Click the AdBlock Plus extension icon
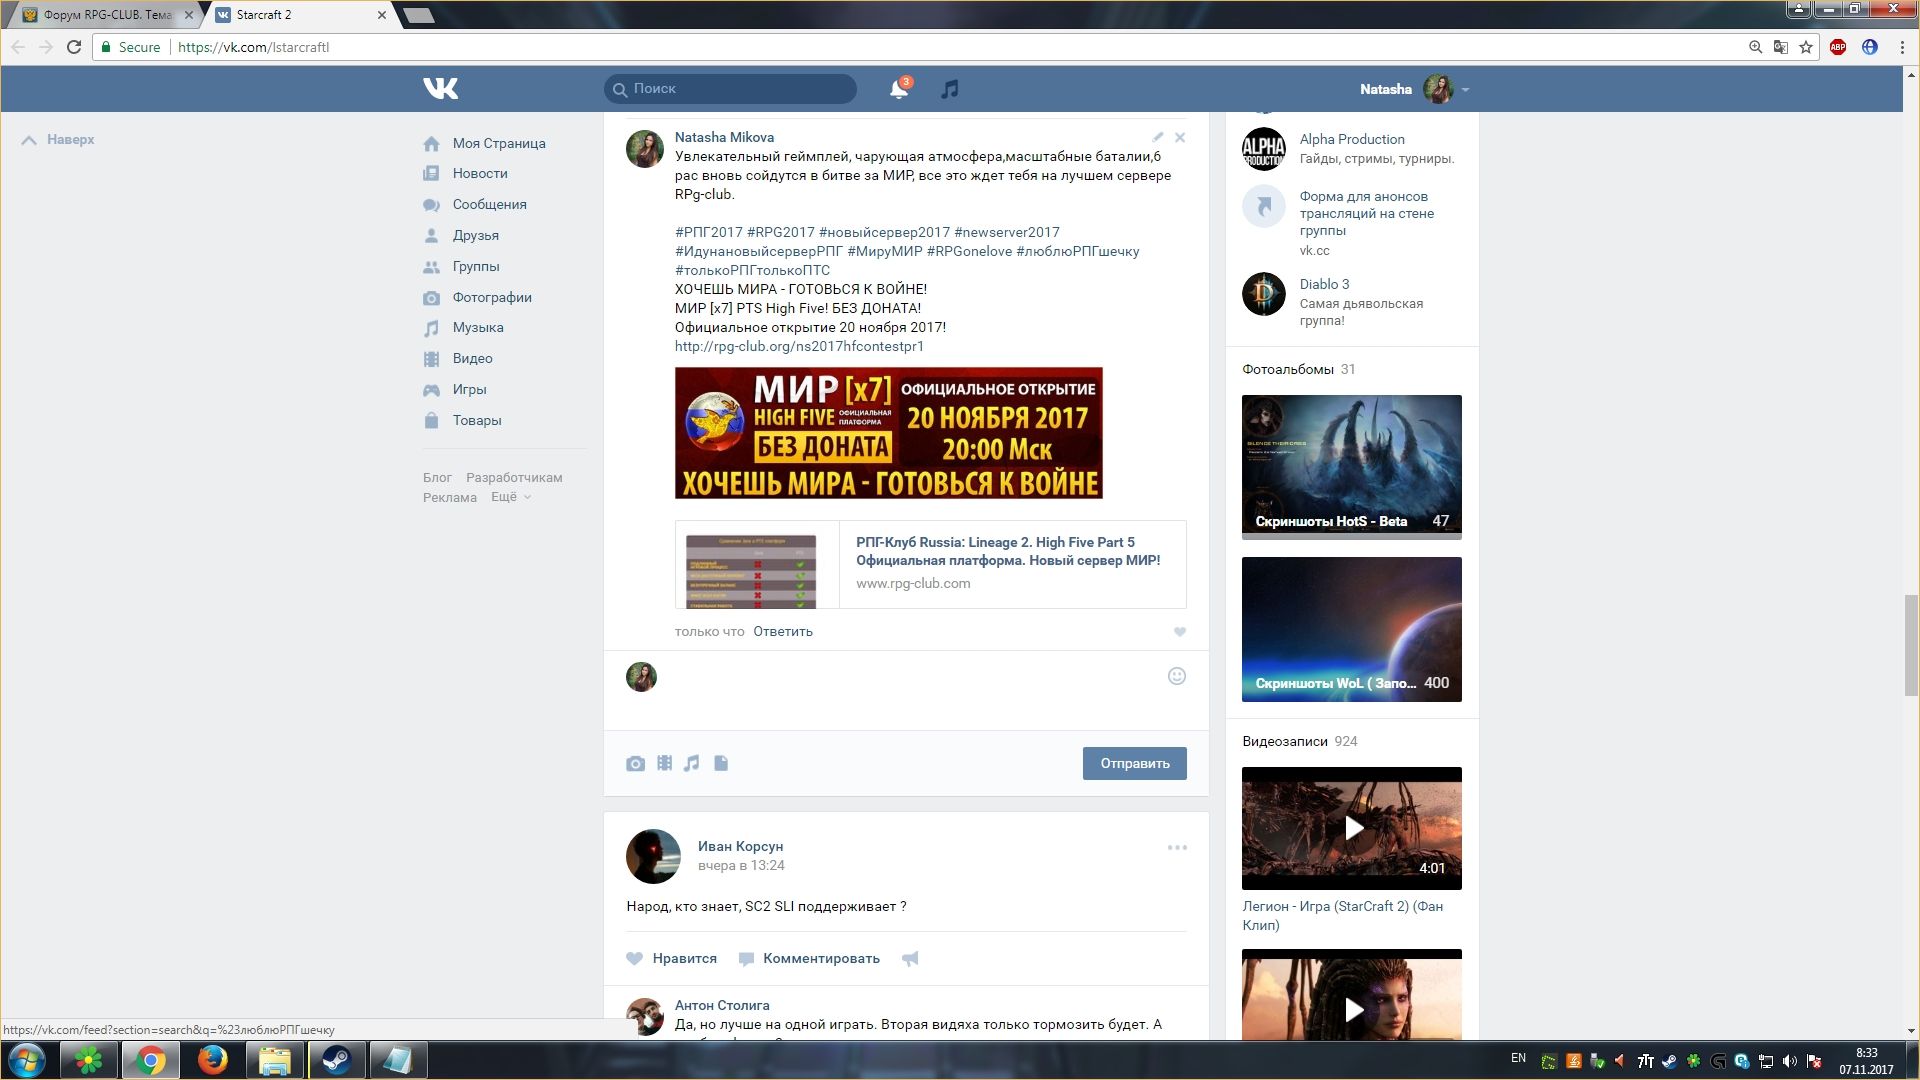Screen dimensions: 1920x1080 pos(1838,47)
